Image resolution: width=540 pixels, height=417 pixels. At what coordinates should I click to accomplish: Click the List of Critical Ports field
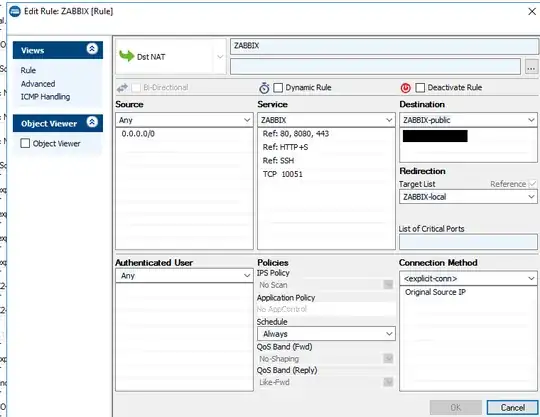pos(468,242)
